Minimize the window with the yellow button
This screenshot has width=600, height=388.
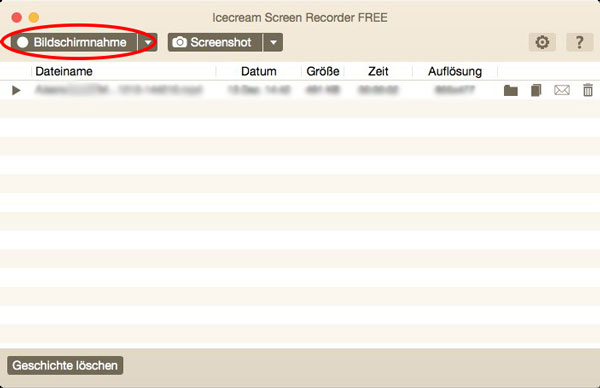pyautogui.click(x=34, y=17)
